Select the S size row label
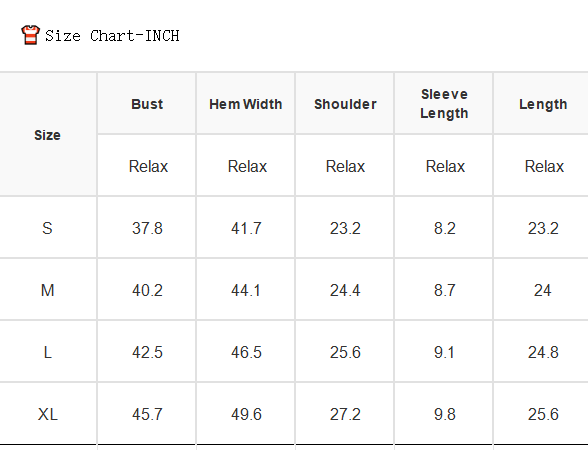 pyautogui.click(x=47, y=228)
